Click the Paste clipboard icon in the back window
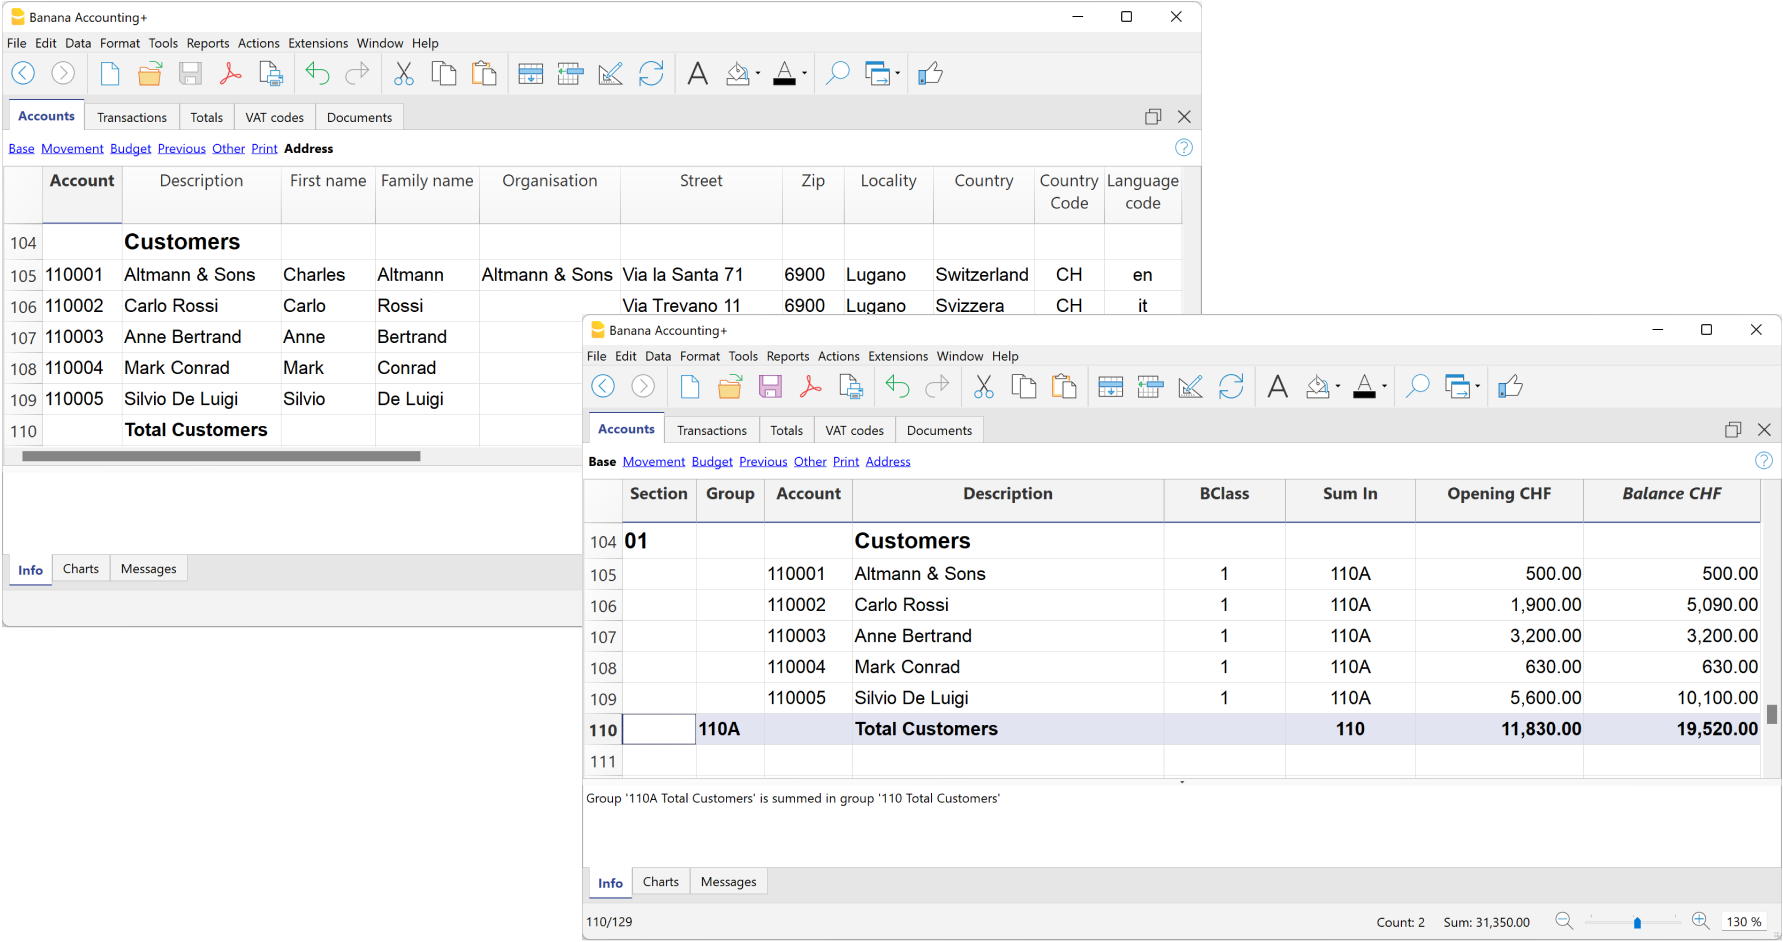 pyautogui.click(x=484, y=74)
